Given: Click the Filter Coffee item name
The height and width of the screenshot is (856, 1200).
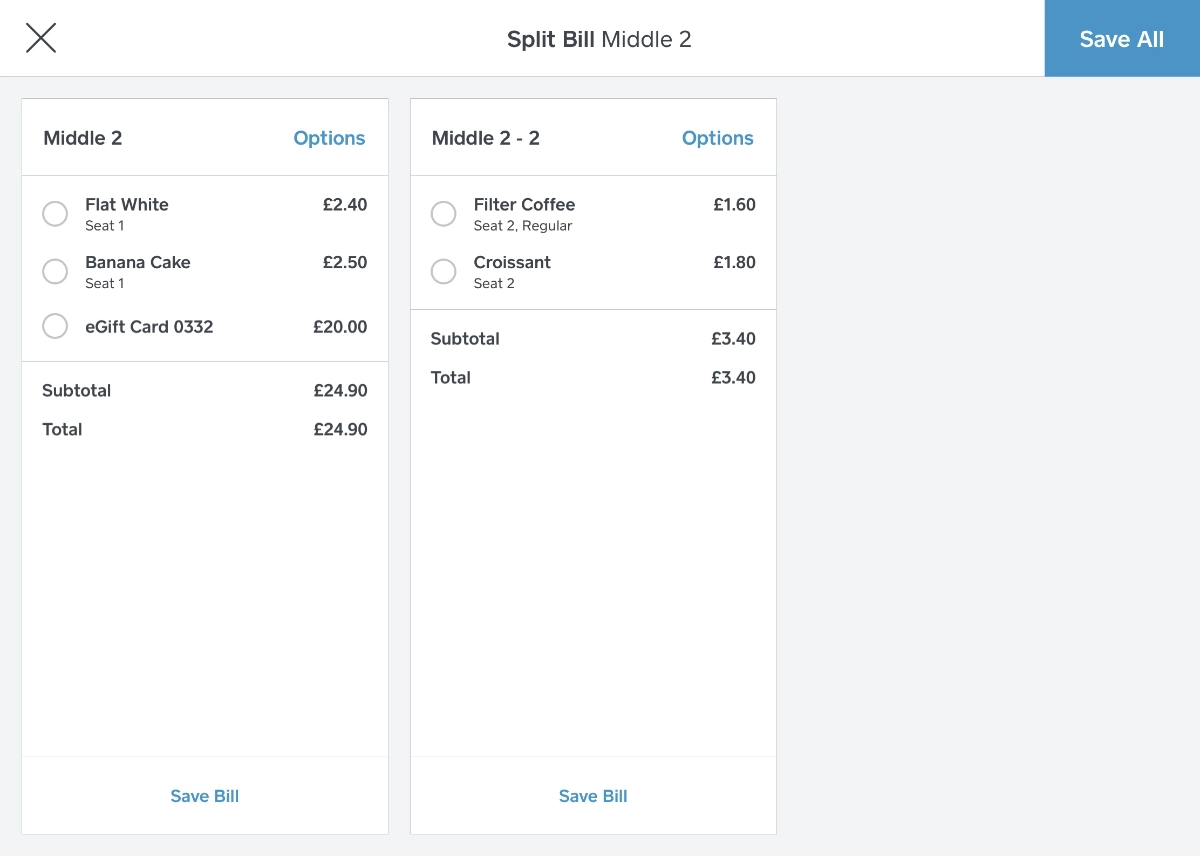Looking at the screenshot, I should (525, 204).
